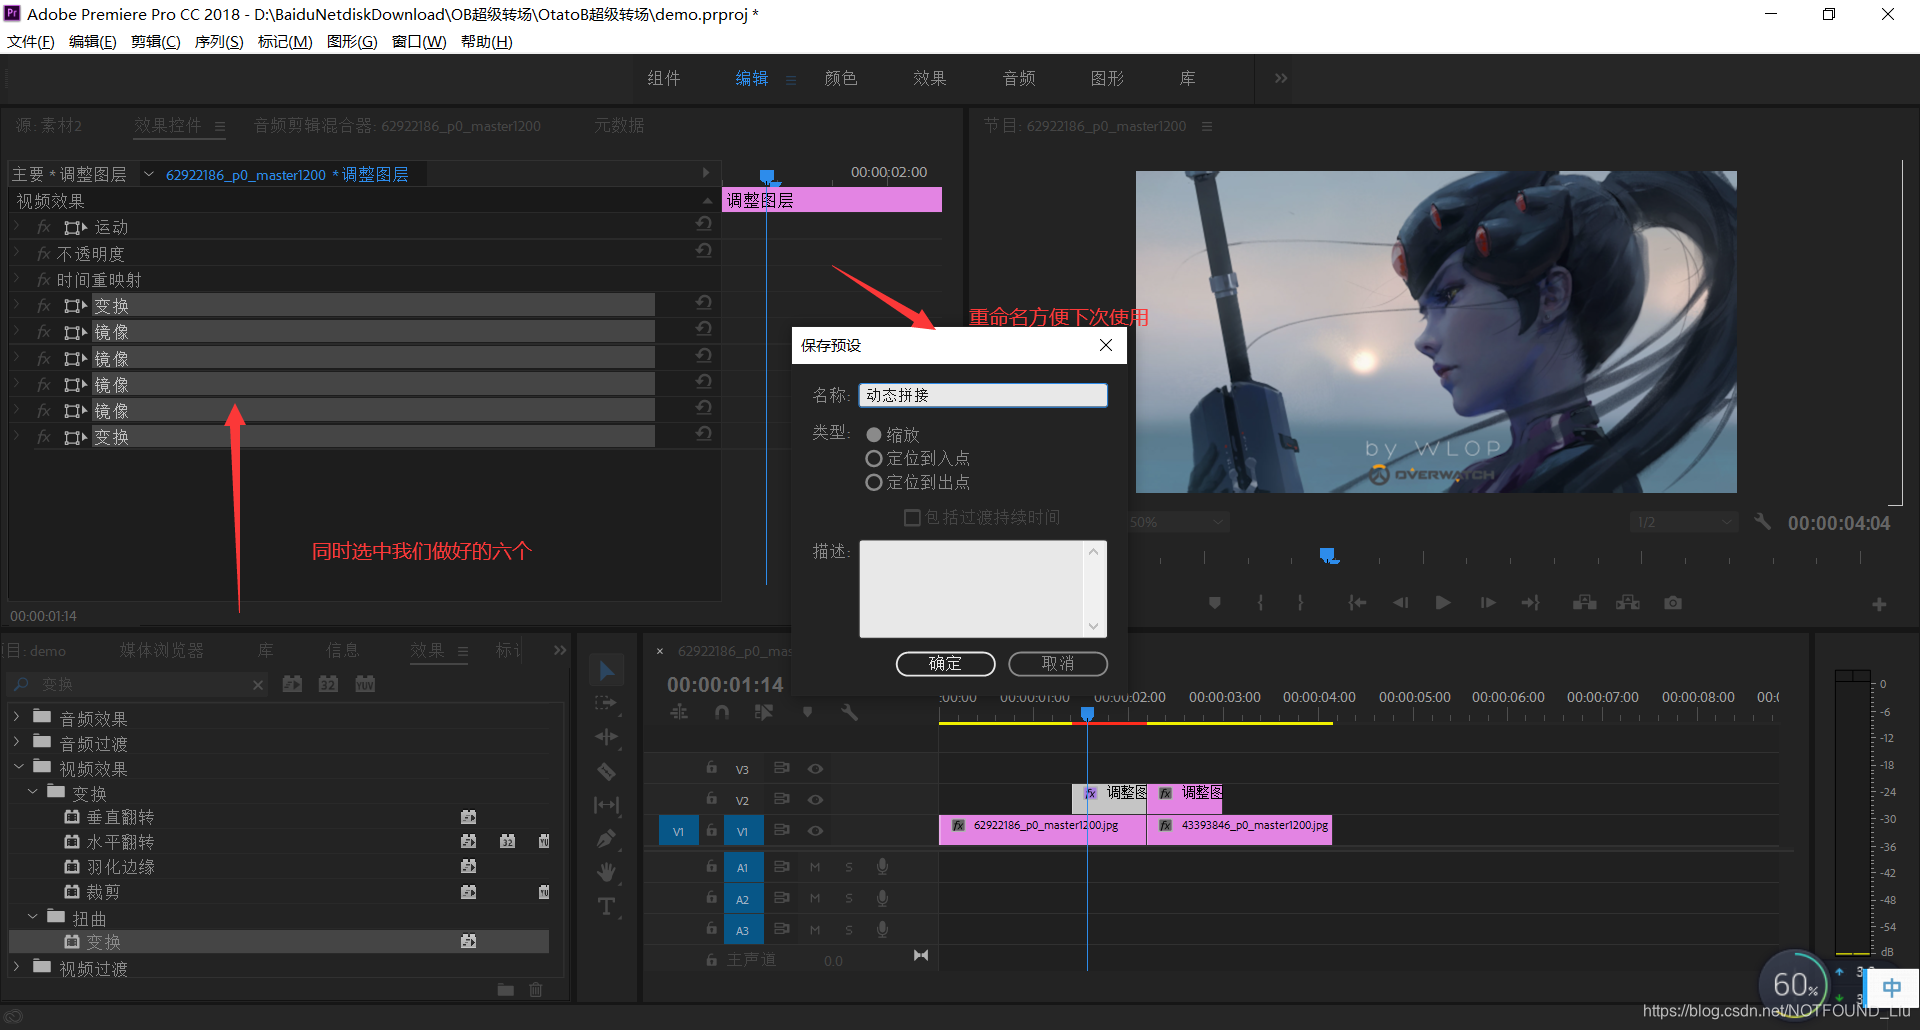Toggle timeline snap magnet icon
The image size is (1920, 1030).
click(x=722, y=712)
